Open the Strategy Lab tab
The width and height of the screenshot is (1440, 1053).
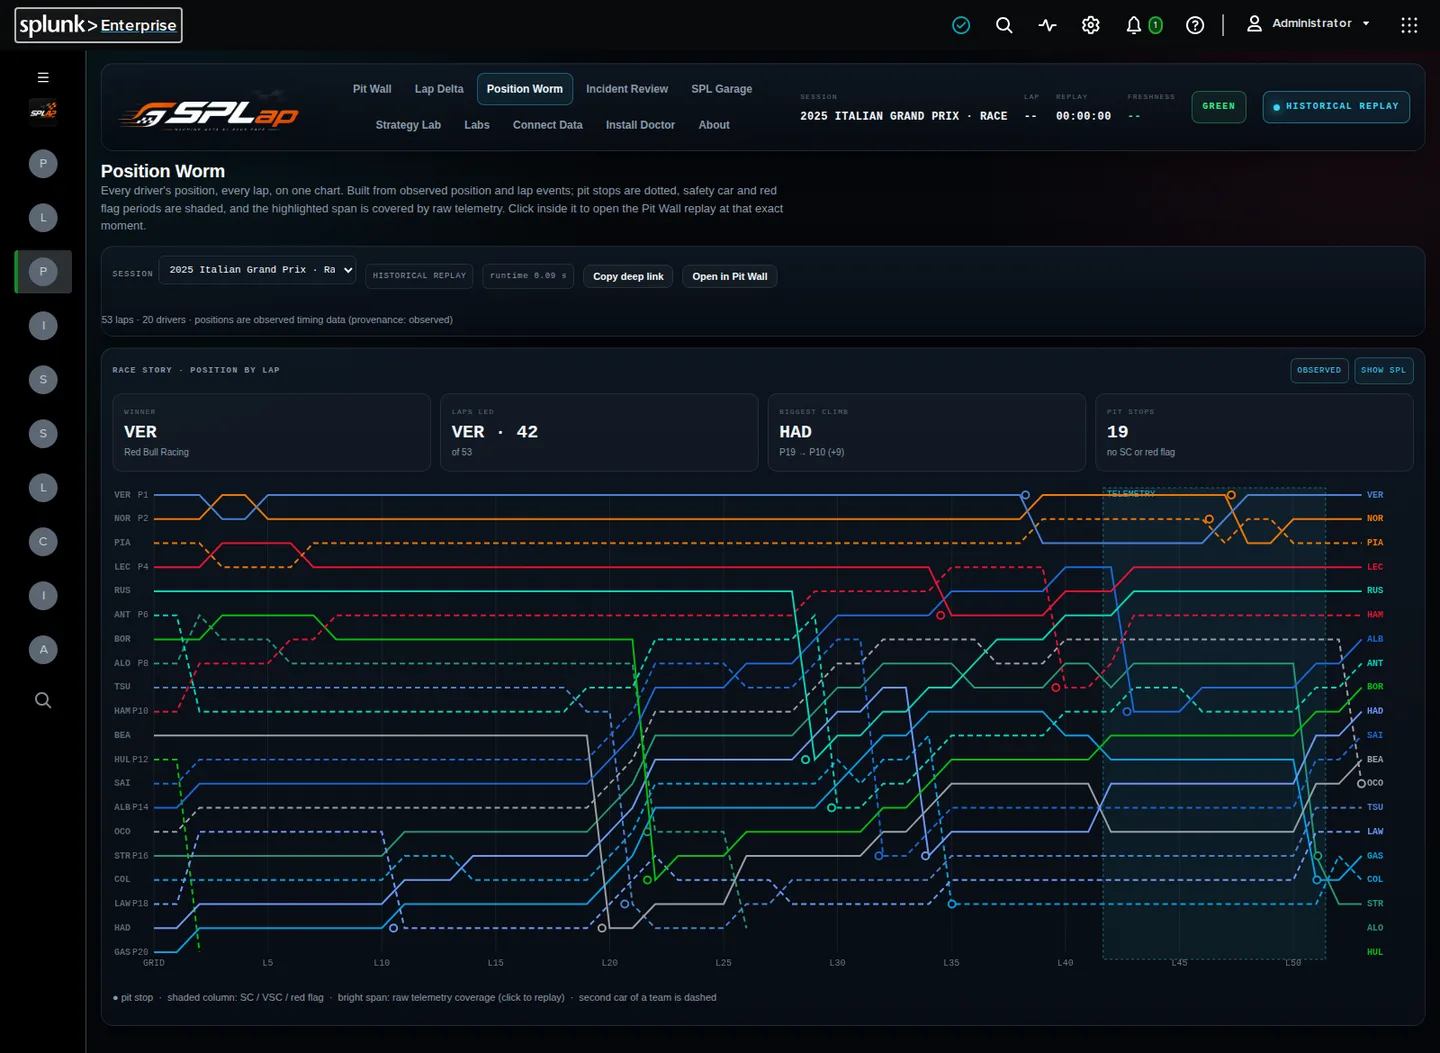(x=408, y=125)
